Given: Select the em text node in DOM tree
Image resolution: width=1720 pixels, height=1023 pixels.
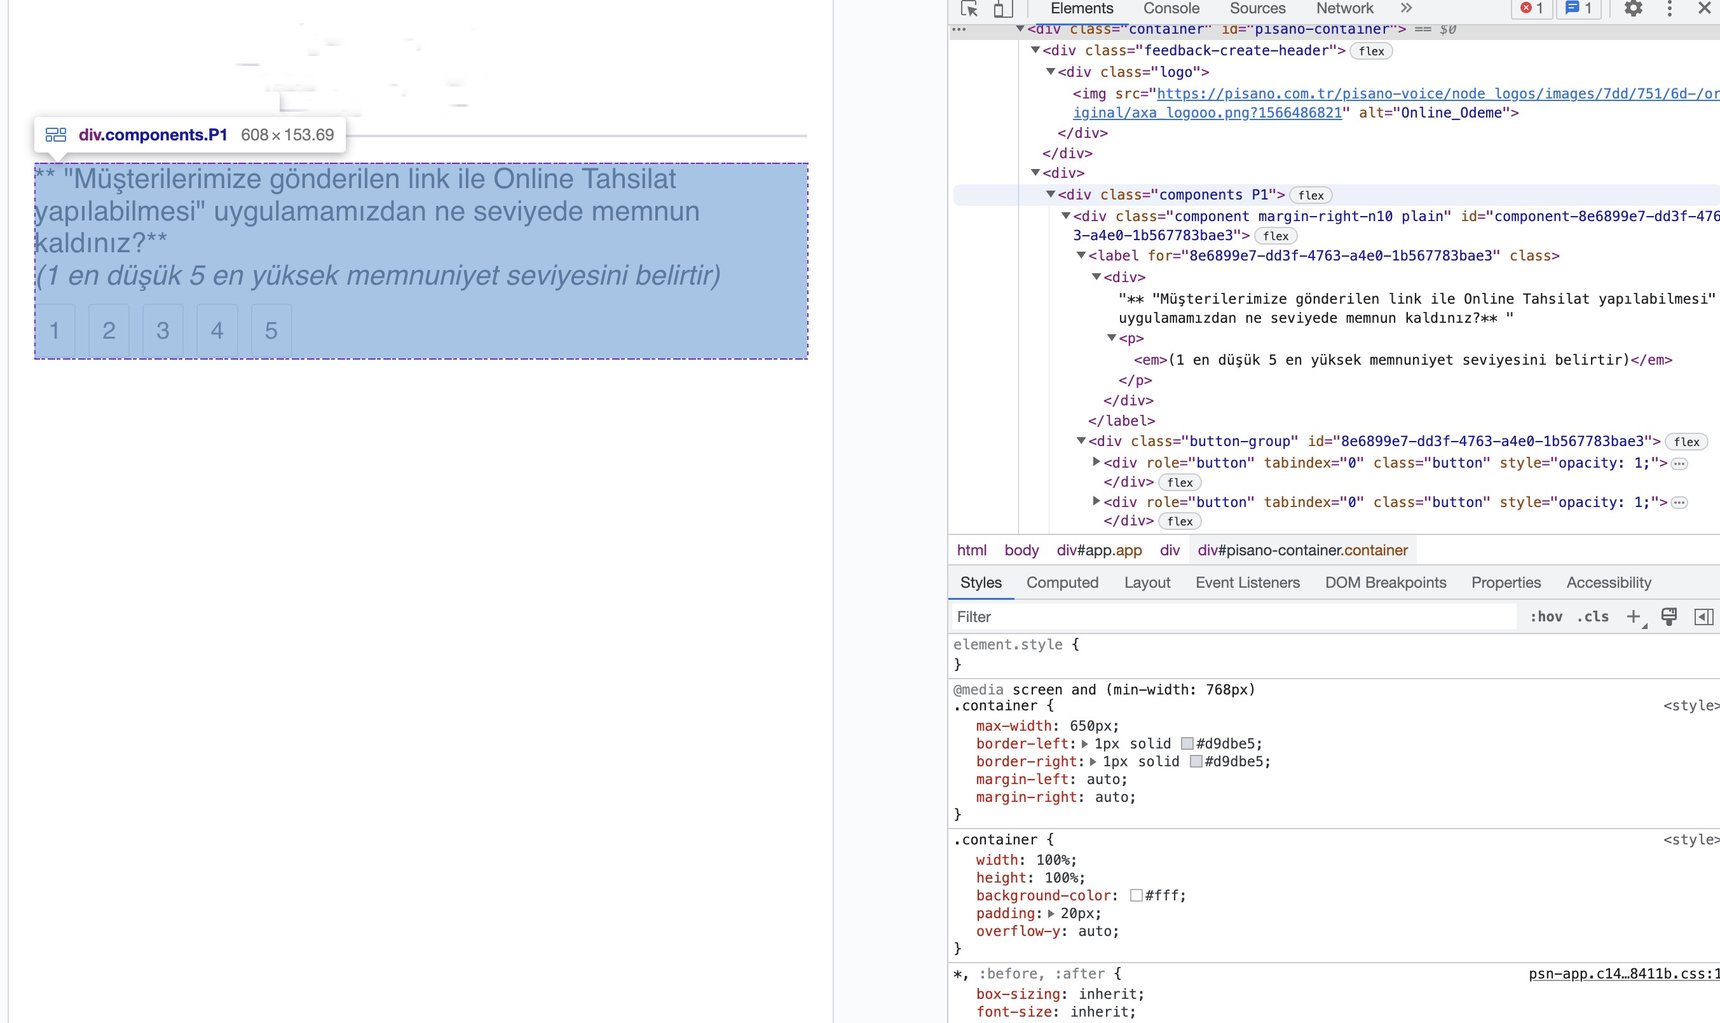Looking at the screenshot, I should 1403,360.
